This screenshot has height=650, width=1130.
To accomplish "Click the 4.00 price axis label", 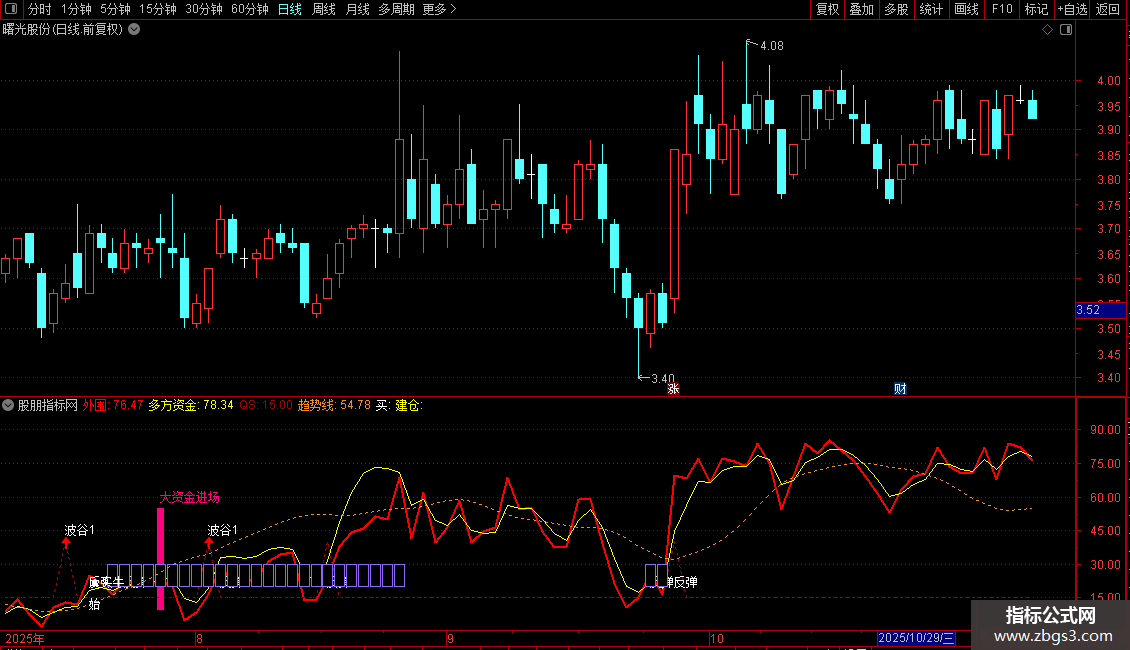I will coord(1108,81).
